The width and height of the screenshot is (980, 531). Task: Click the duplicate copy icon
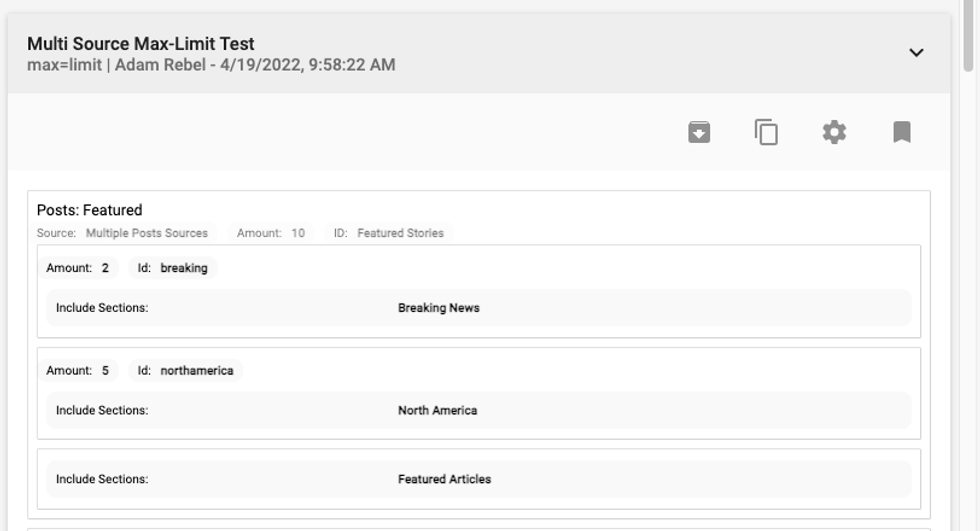click(x=766, y=132)
